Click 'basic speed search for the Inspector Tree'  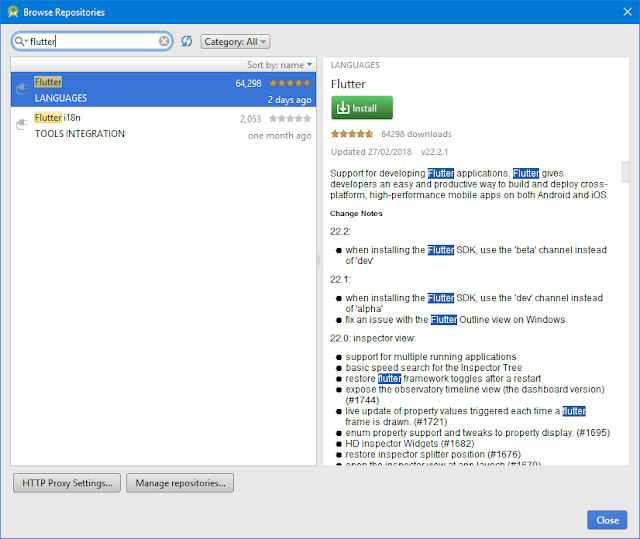pos(433,368)
